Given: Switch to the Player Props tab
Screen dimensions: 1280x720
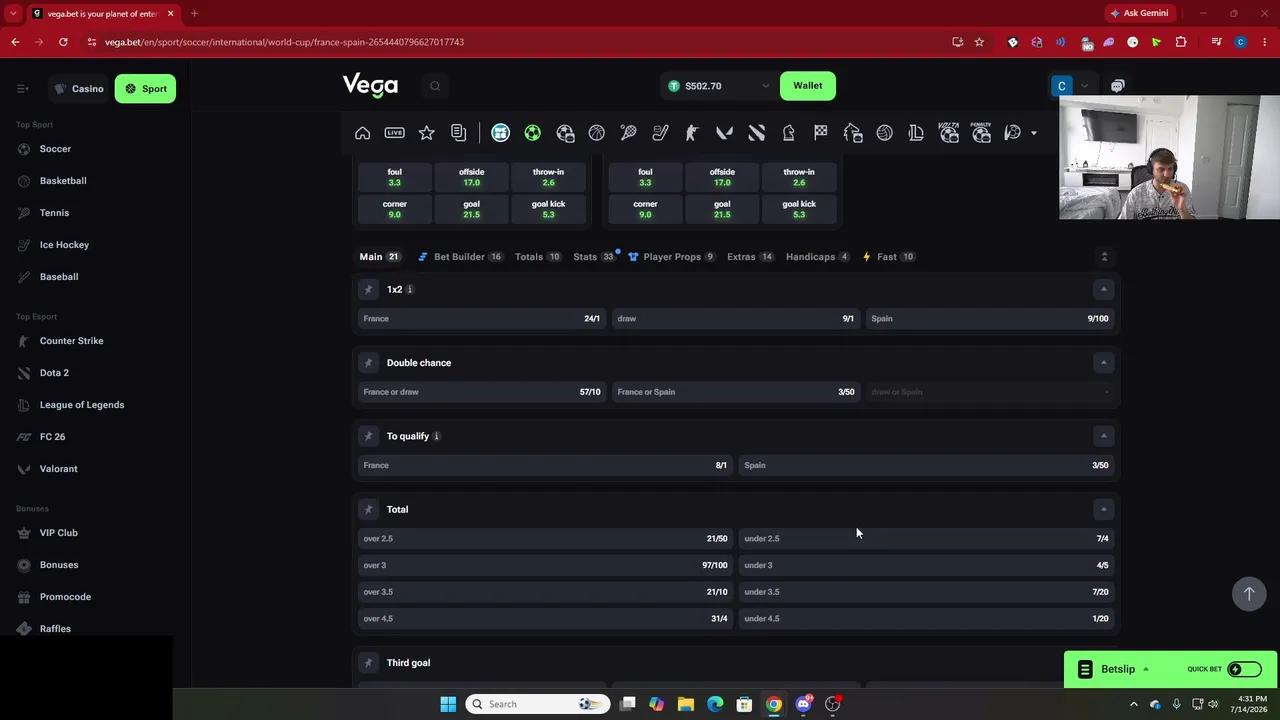Looking at the screenshot, I should coord(671,257).
